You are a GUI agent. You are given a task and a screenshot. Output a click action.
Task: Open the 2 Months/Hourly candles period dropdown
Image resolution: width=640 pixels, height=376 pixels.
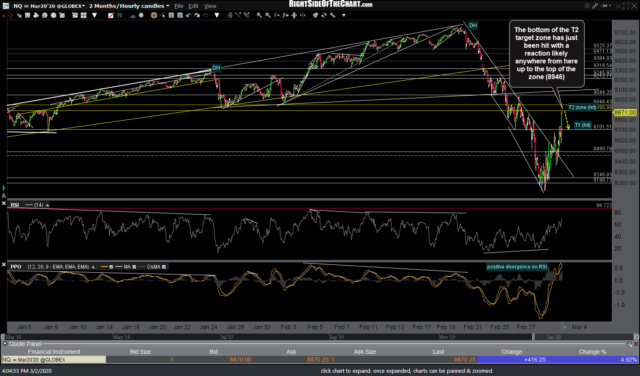tap(129, 6)
